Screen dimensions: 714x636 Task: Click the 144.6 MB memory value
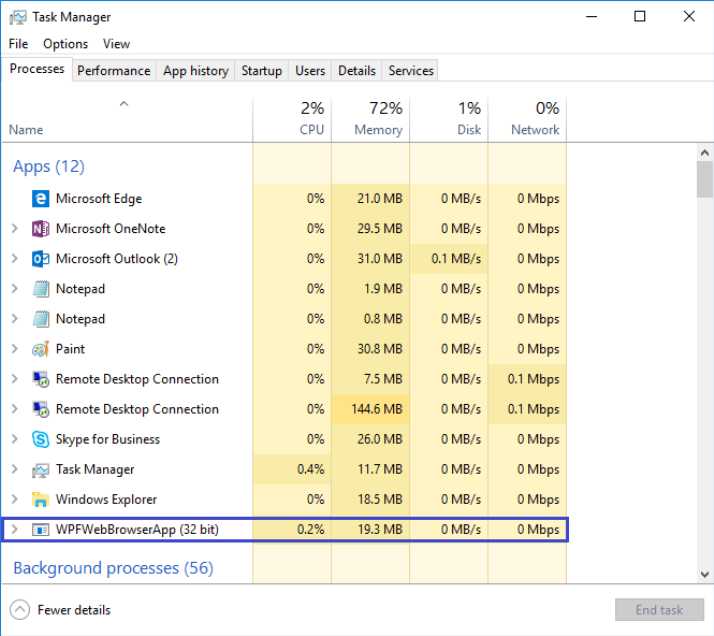377,409
